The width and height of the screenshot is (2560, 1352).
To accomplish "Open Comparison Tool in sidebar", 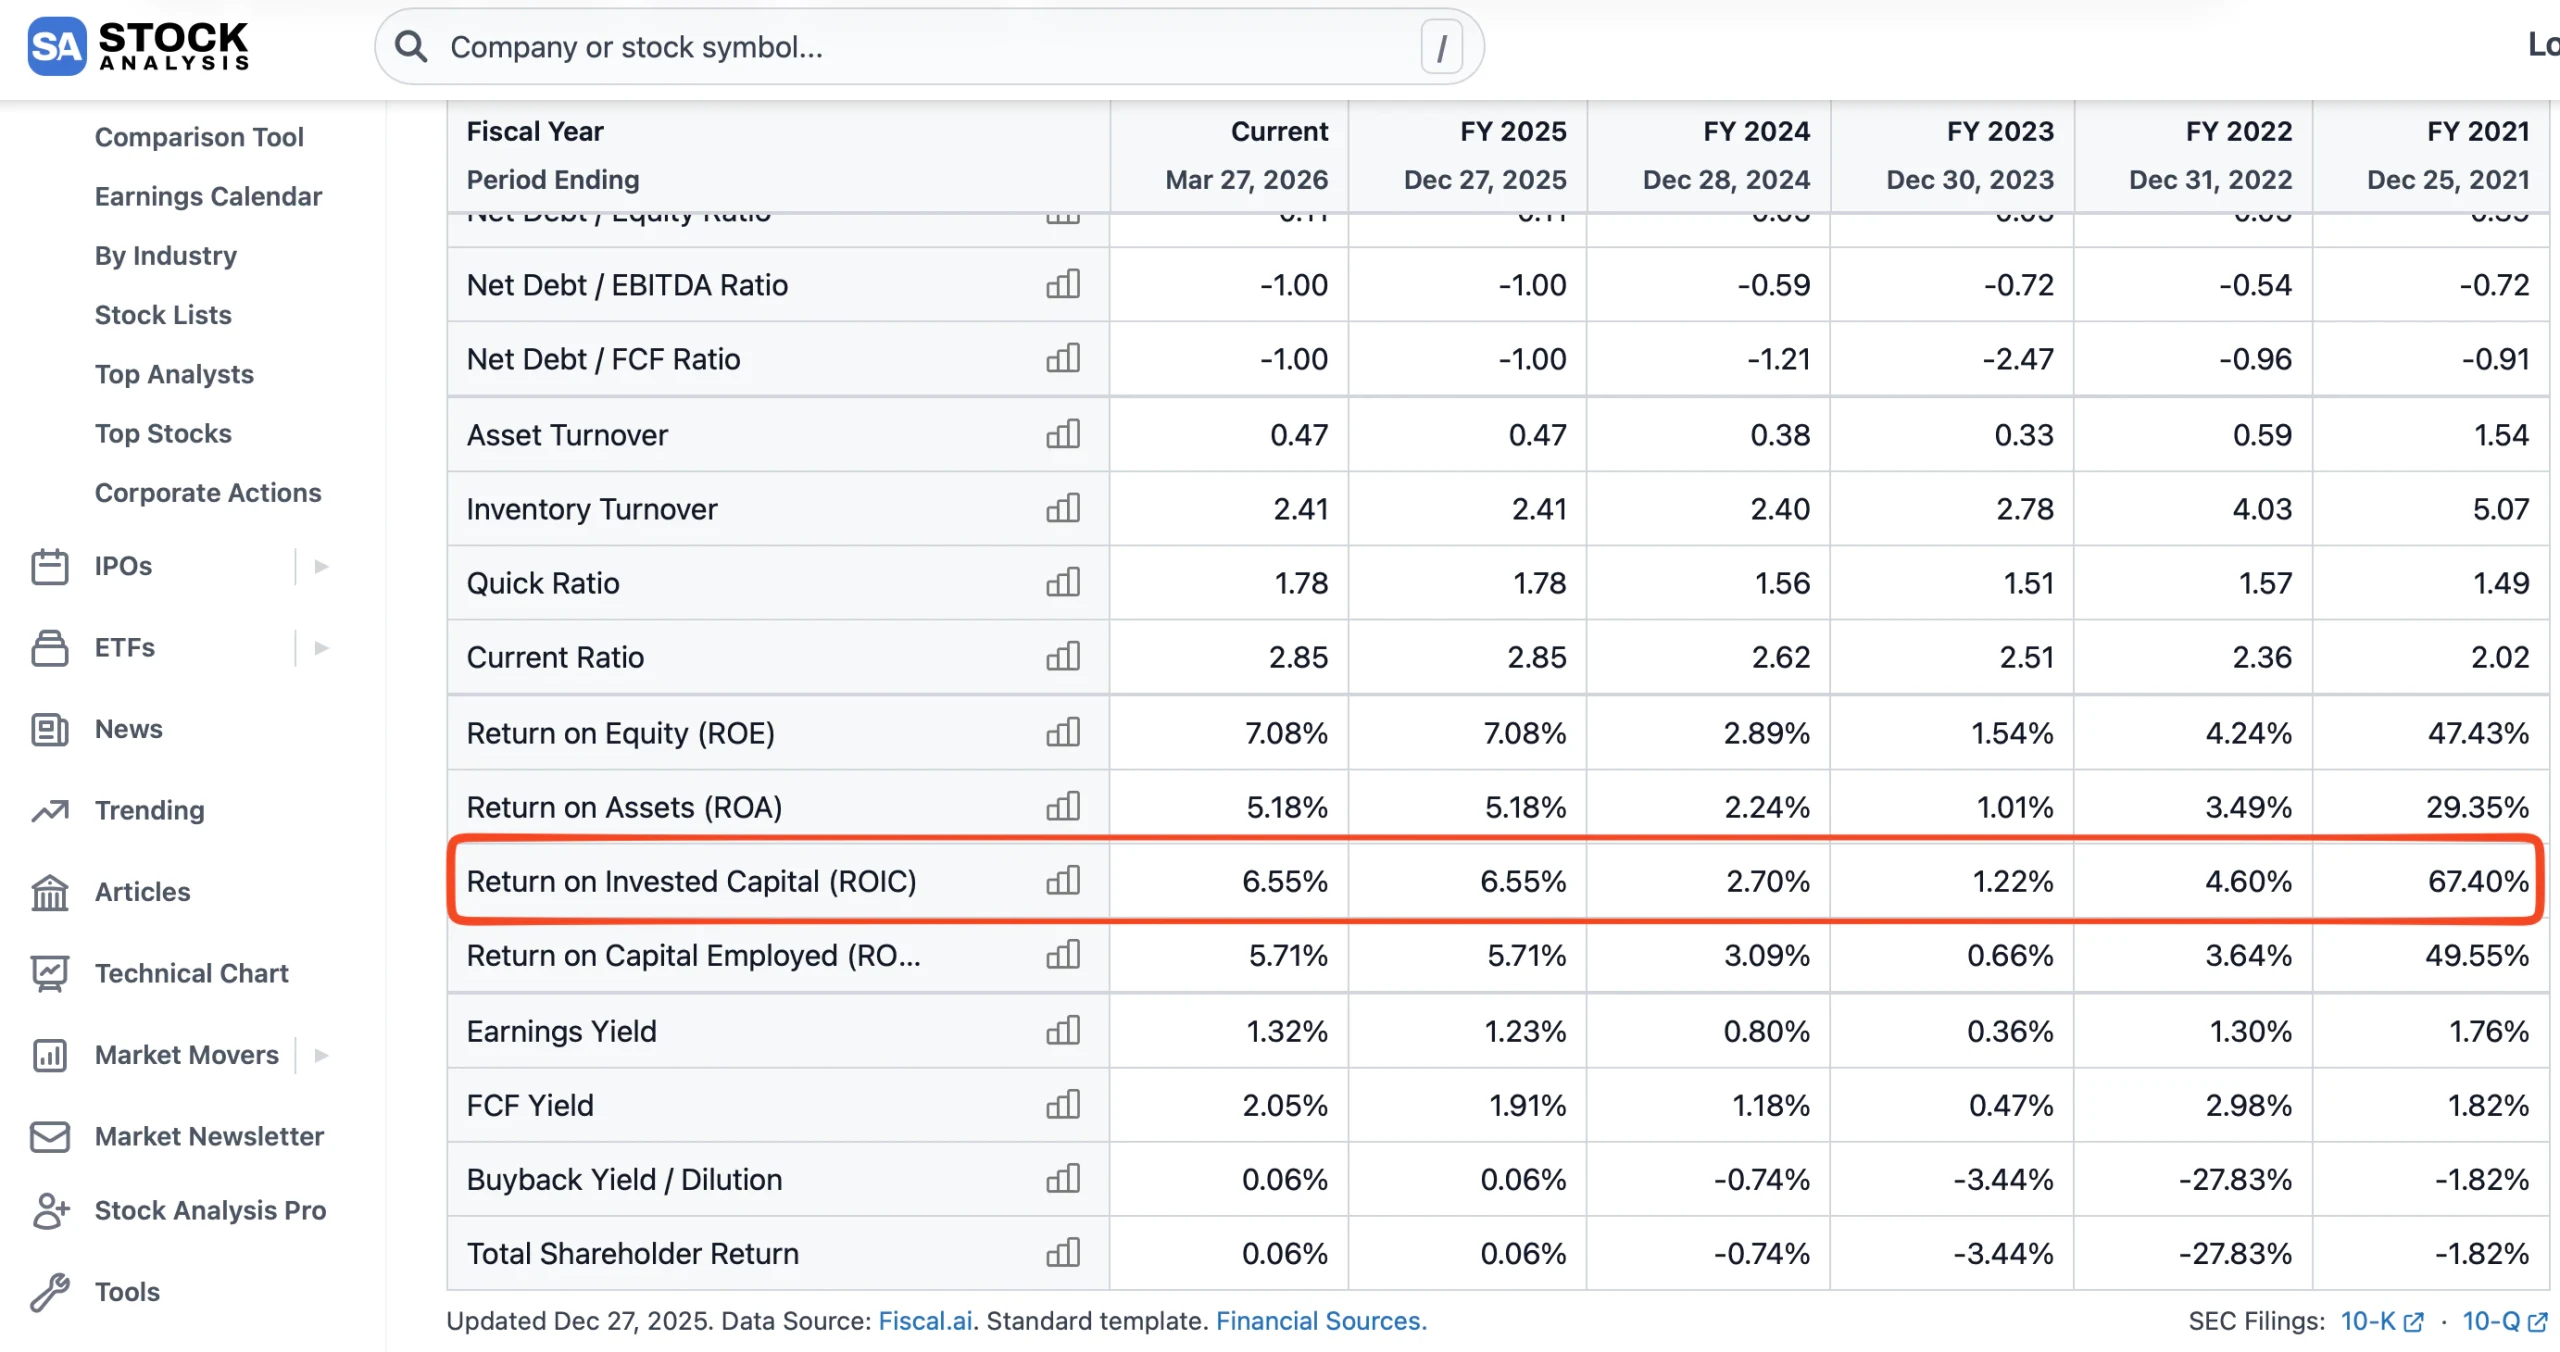I will [199, 137].
